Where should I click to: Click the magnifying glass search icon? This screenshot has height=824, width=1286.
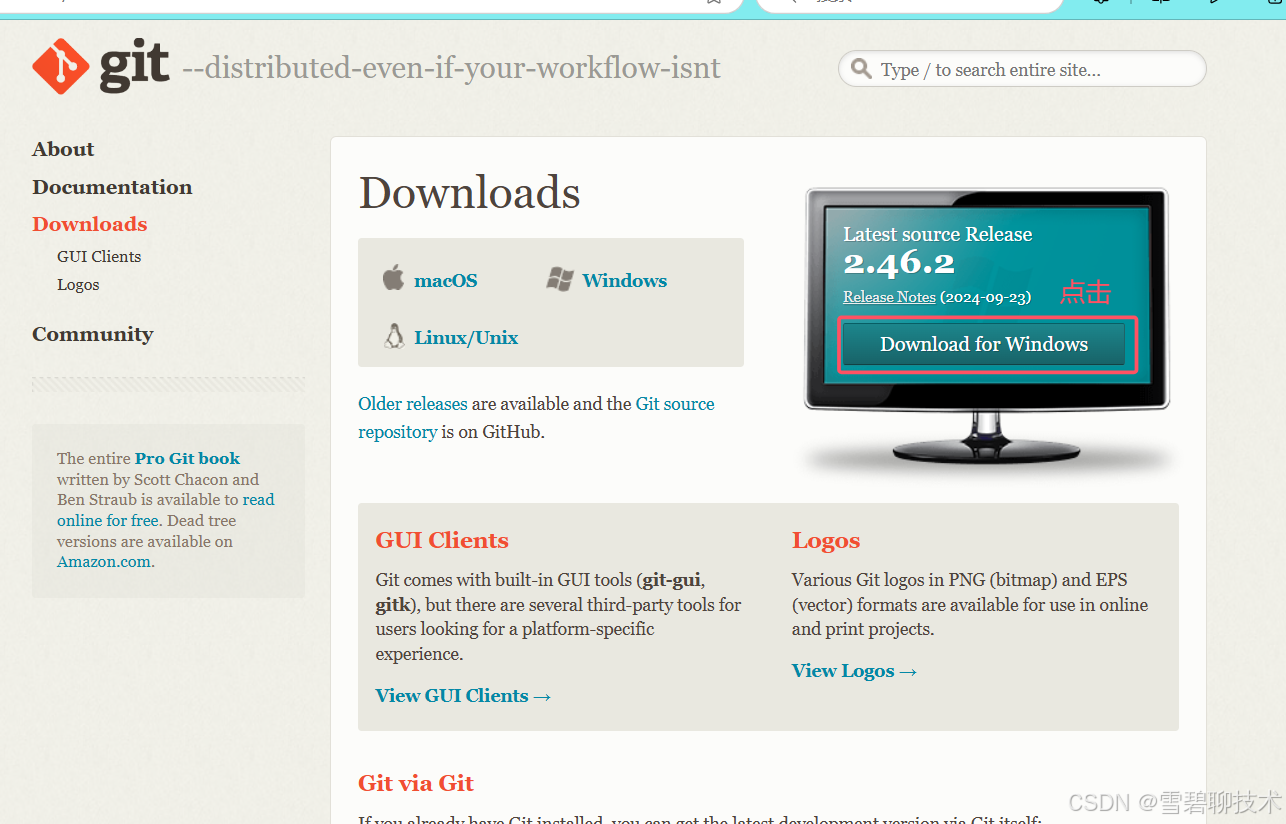[860, 69]
